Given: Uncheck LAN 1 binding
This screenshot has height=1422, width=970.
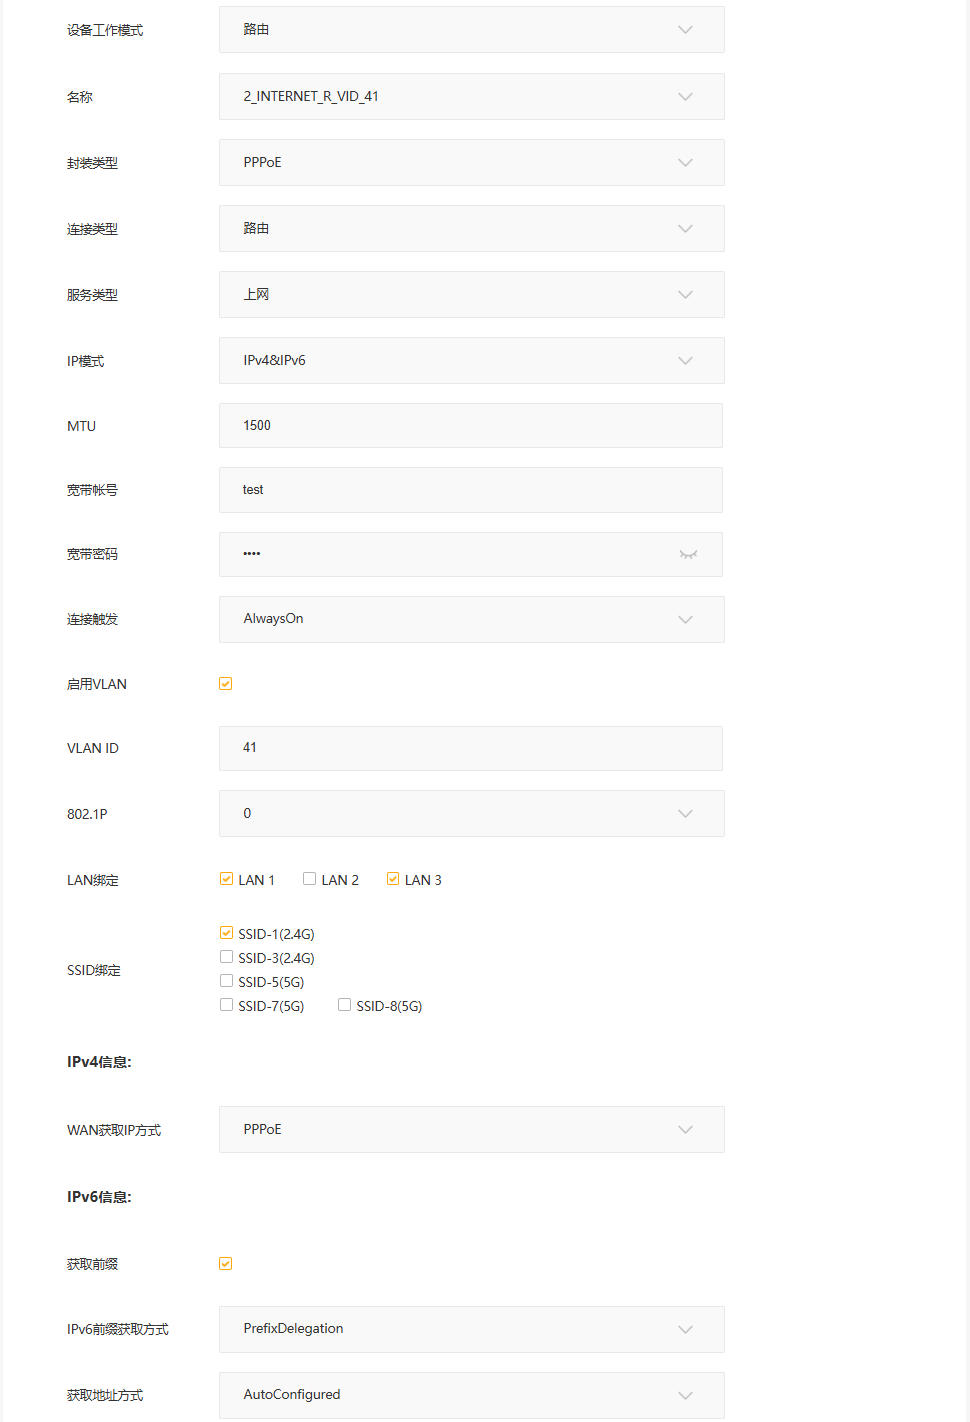Looking at the screenshot, I should (x=226, y=879).
